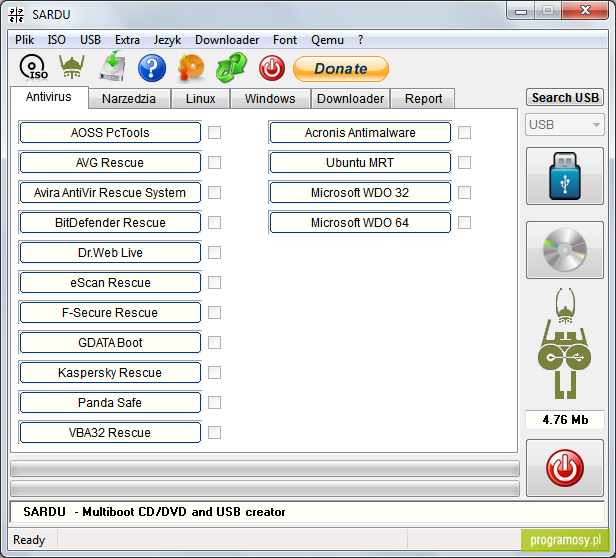
Task: Tick the Panda Safe checkbox
Action: (x=214, y=402)
